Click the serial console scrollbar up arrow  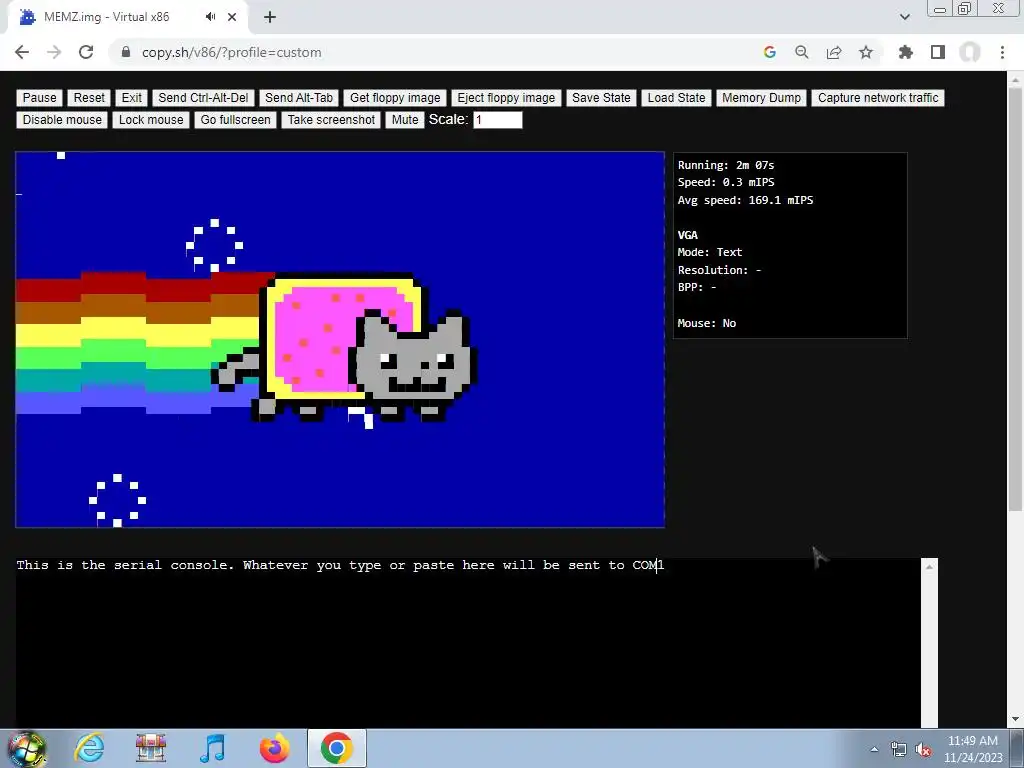pyautogui.click(x=929, y=568)
